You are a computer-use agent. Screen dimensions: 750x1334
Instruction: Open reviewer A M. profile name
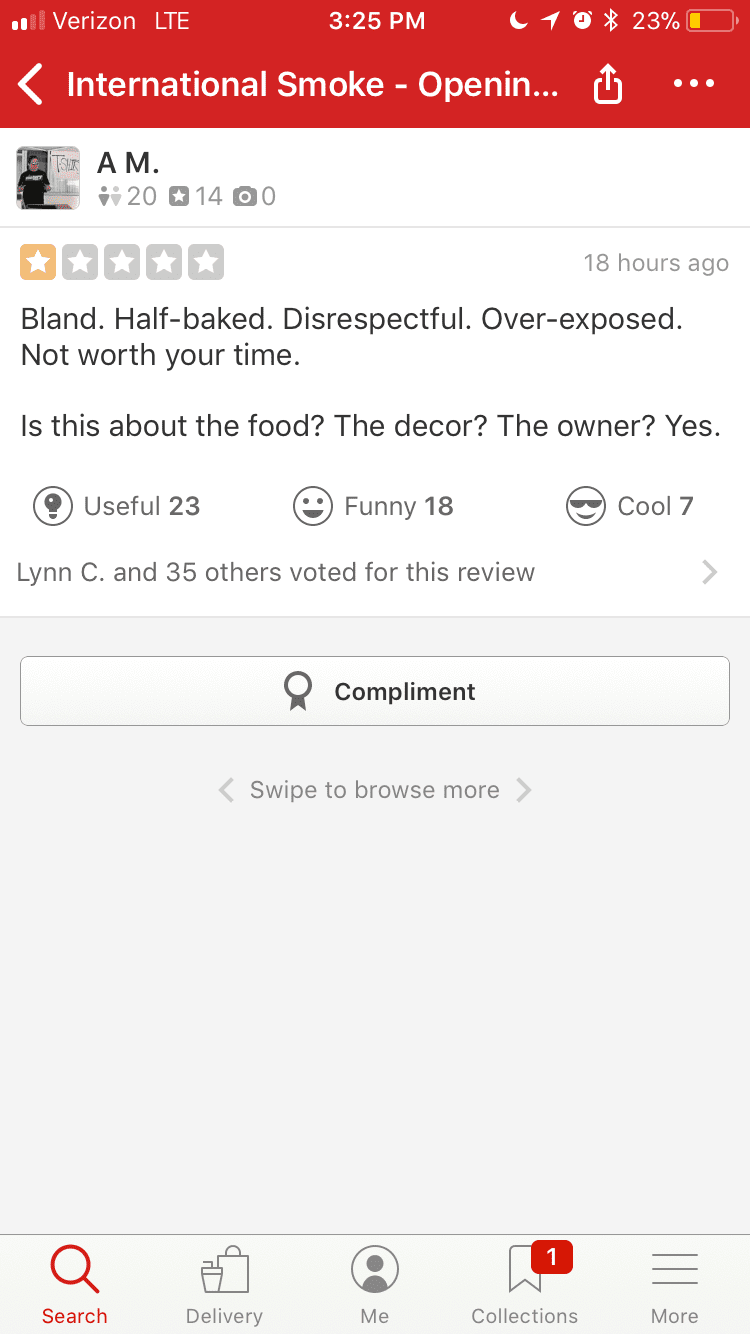[x=128, y=162]
